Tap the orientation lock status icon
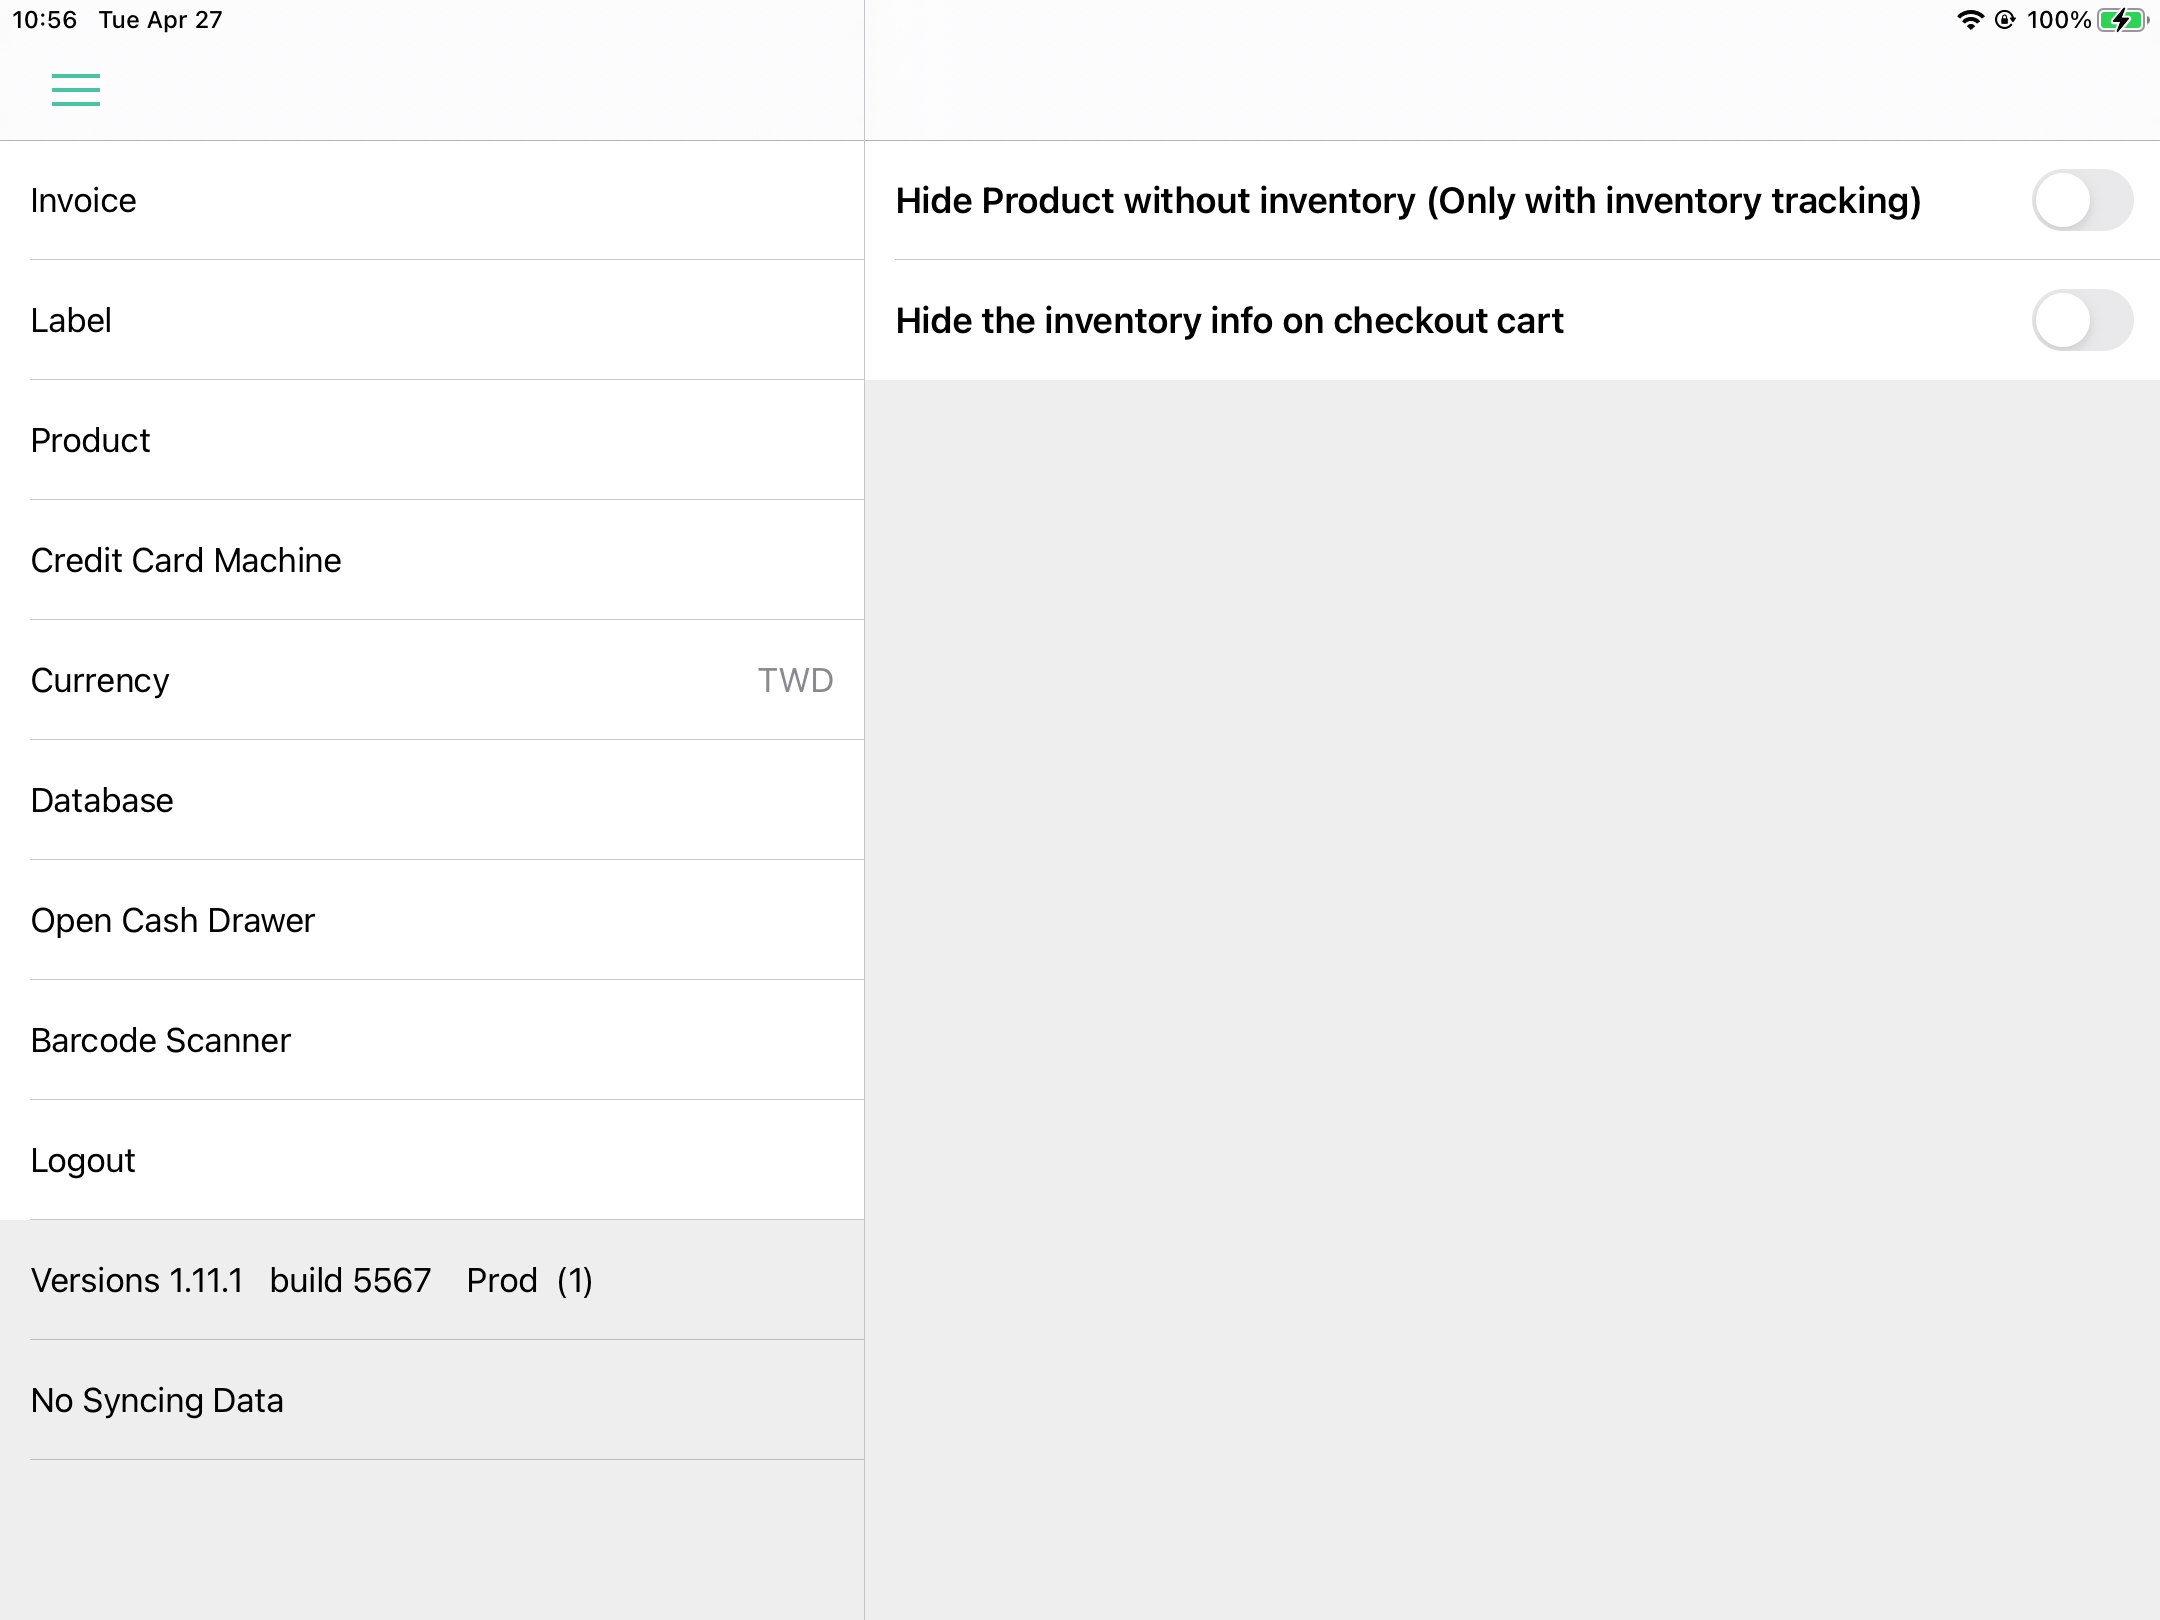 2004,20
